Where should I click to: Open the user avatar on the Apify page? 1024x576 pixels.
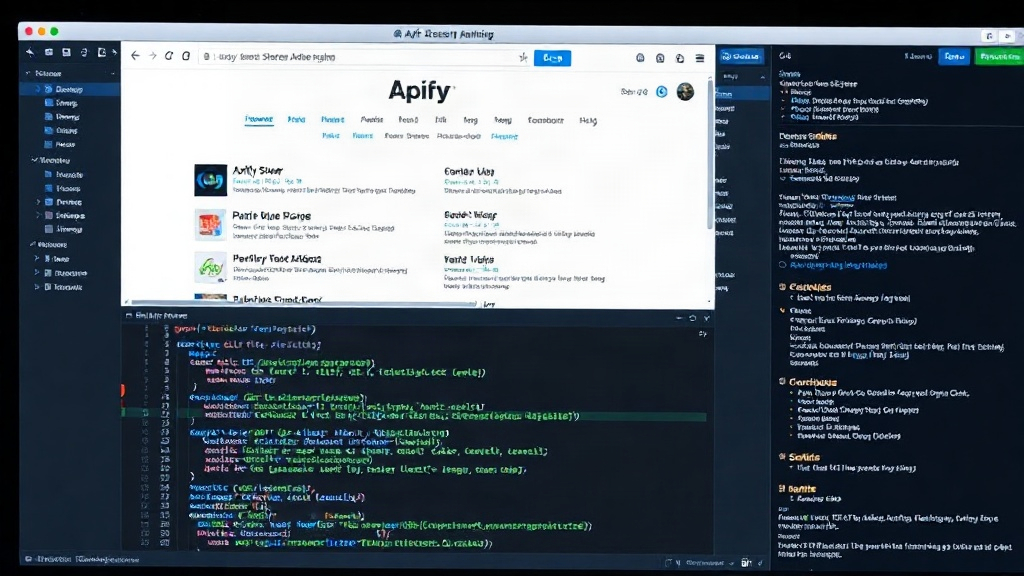pos(685,91)
